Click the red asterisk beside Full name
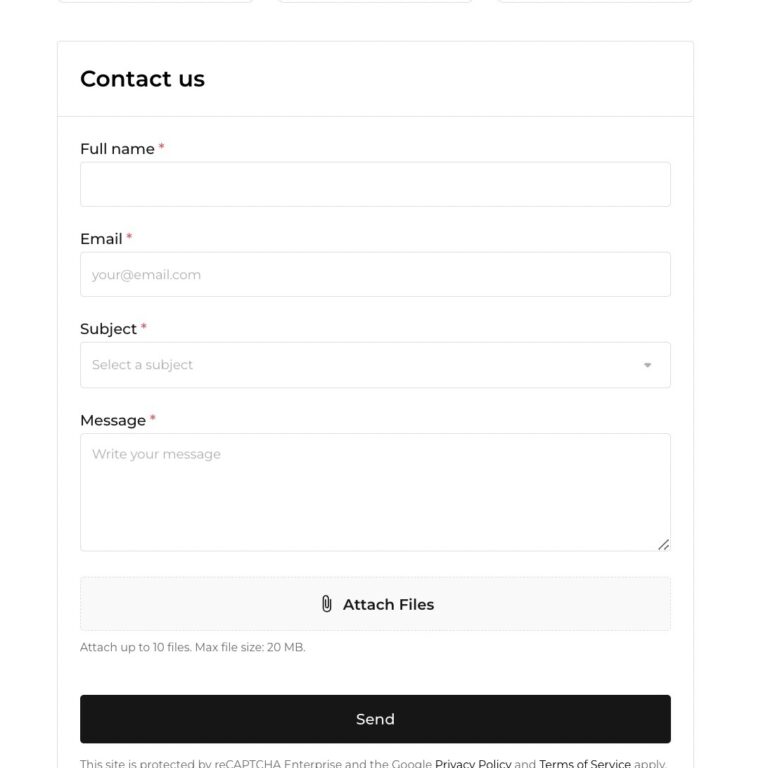 162,148
